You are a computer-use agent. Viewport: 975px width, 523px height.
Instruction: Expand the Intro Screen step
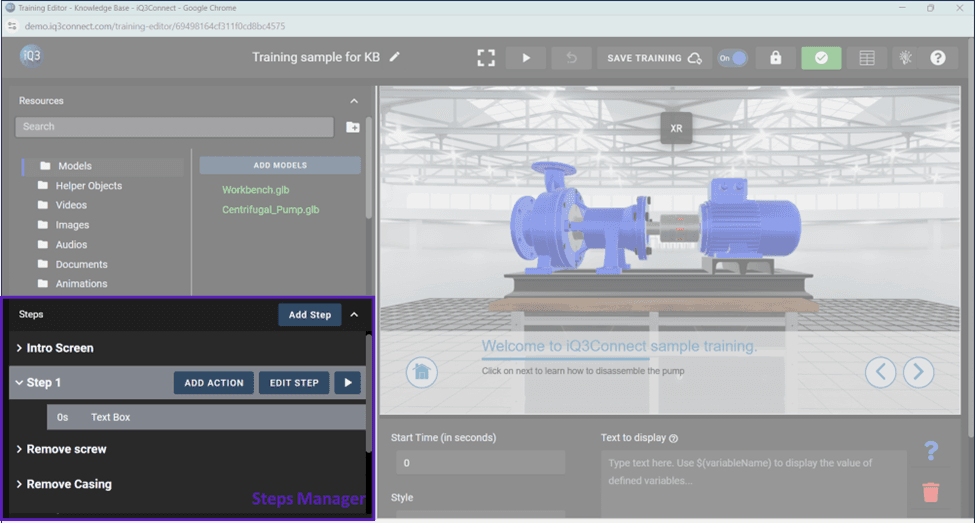click(x=19, y=348)
